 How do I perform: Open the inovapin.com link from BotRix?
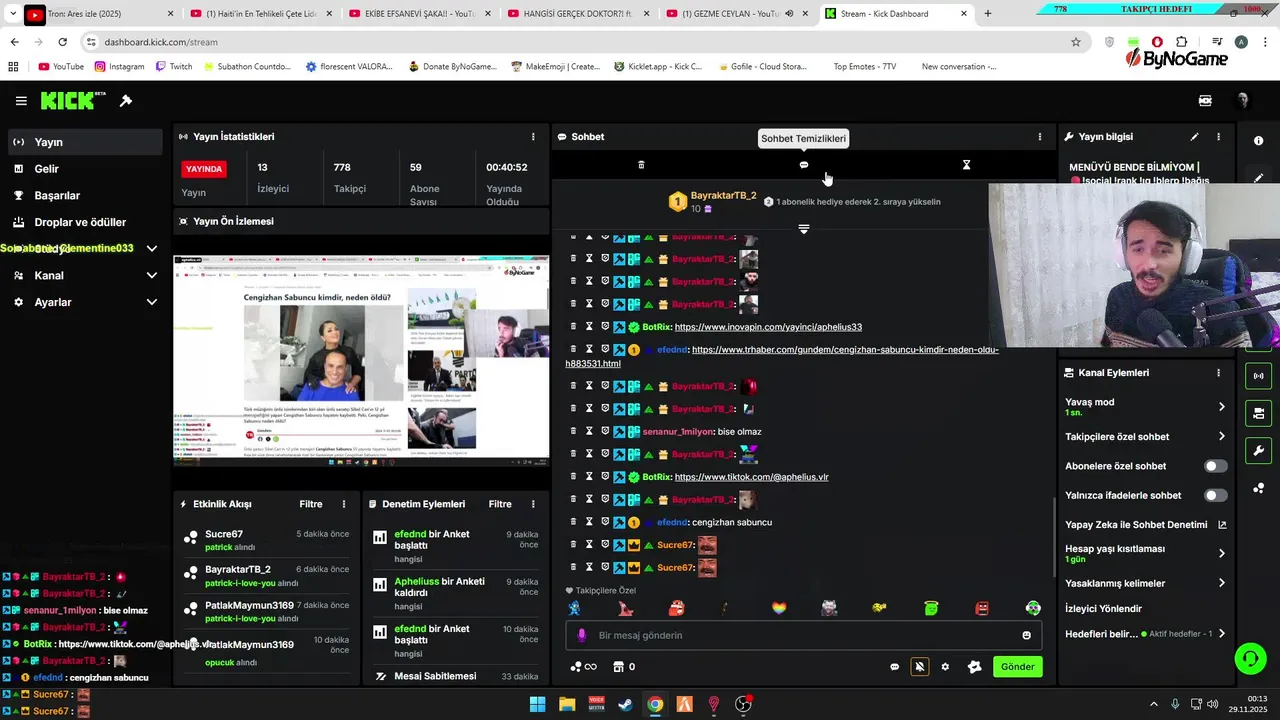[768, 327]
